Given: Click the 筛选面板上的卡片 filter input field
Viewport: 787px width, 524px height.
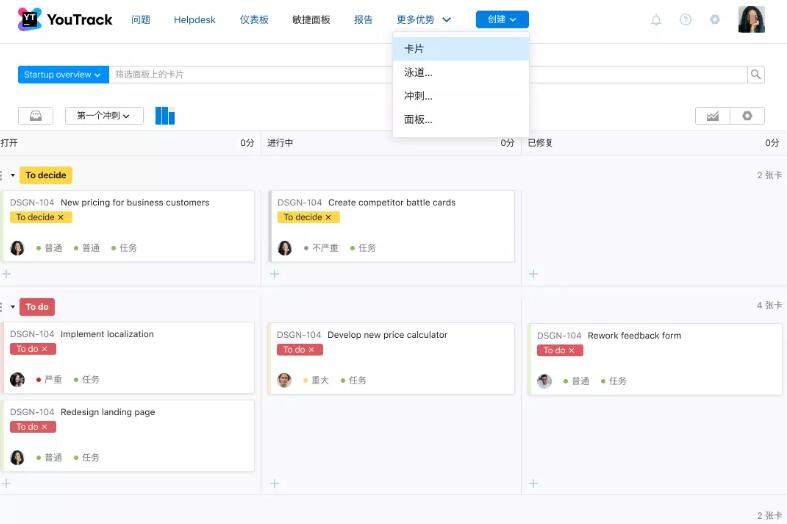Looking at the screenshot, I should (250, 74).
